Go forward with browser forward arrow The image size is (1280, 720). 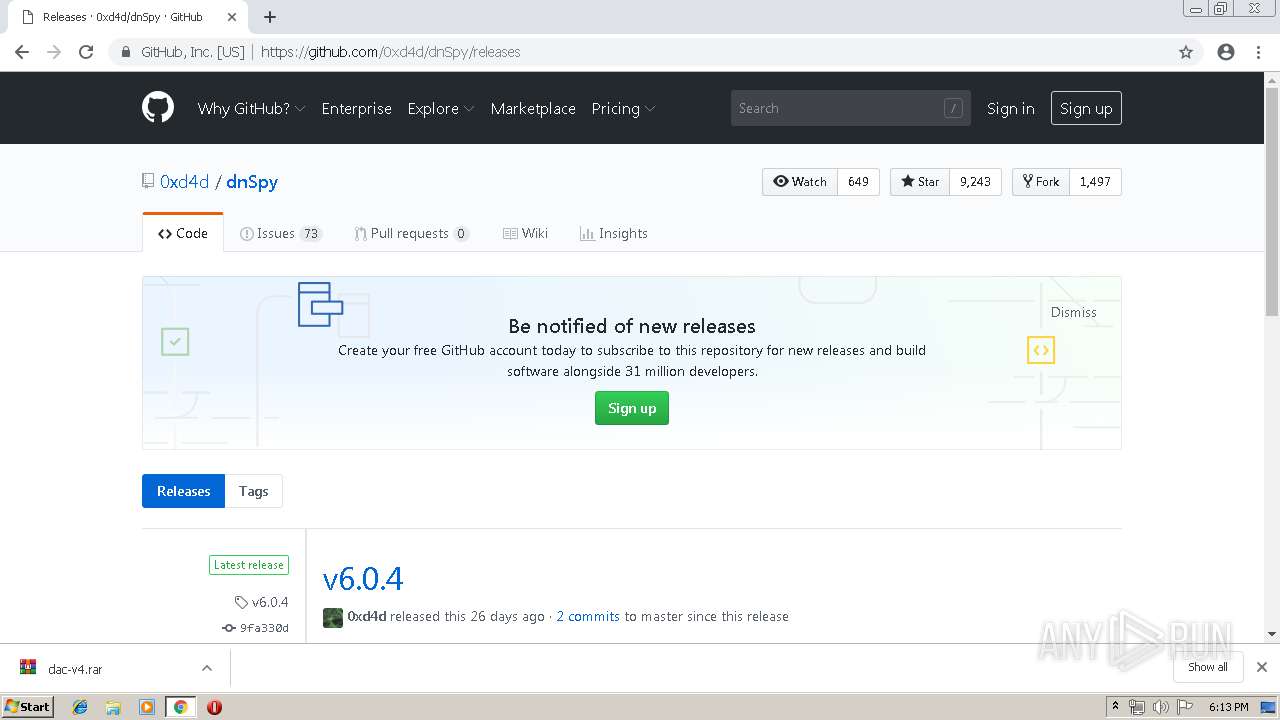pos(54,52)
